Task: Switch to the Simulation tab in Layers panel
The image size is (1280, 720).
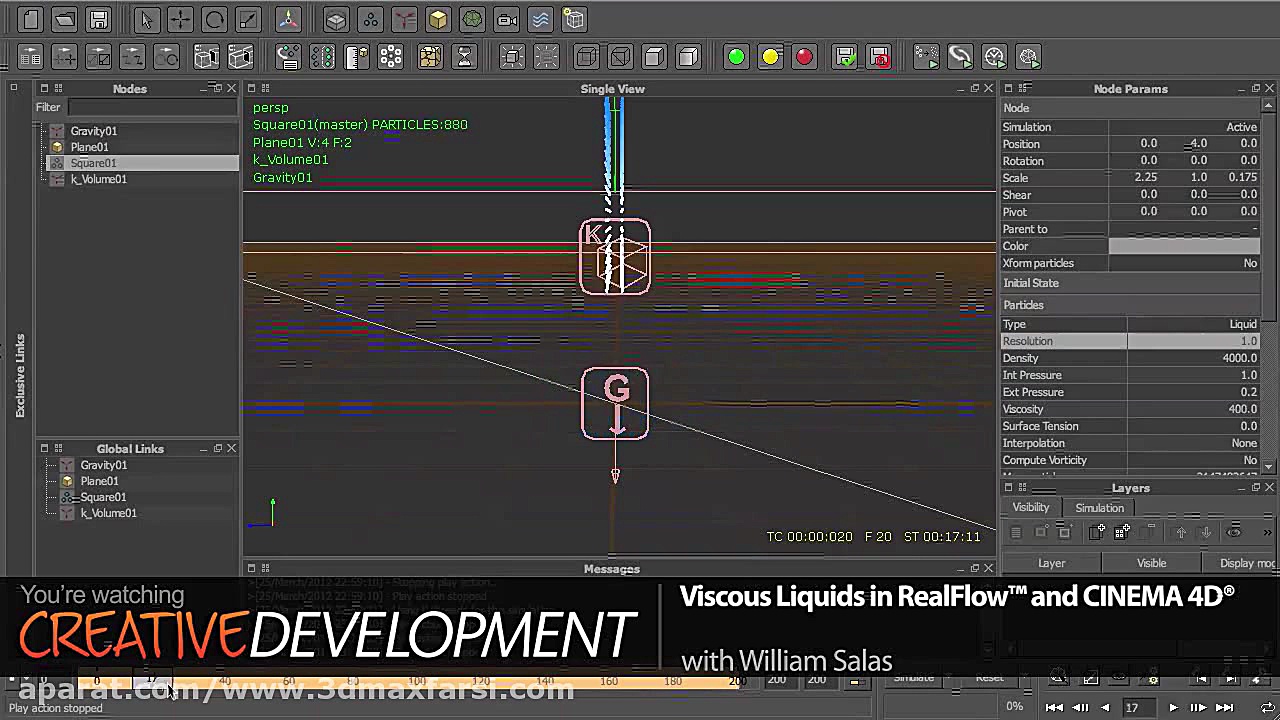Action: [1099, 507]
